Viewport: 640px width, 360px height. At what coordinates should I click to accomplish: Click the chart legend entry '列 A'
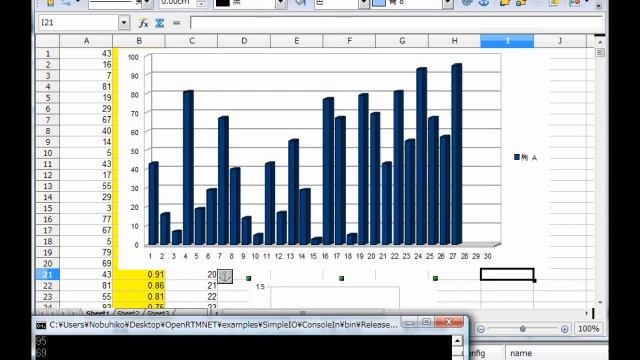526,158
